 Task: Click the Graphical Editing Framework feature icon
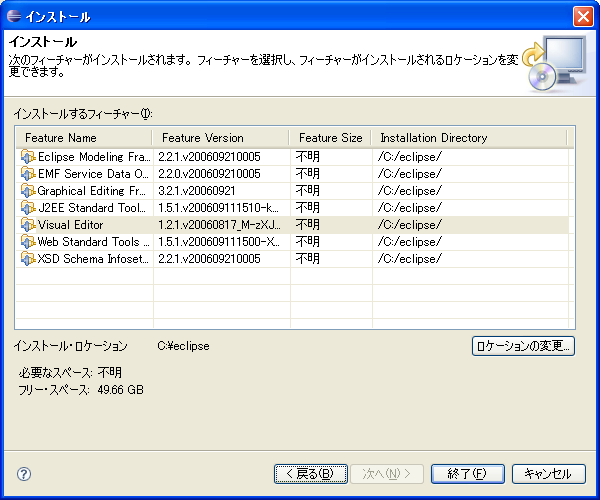pyautogui.click(x=27, y=191)
